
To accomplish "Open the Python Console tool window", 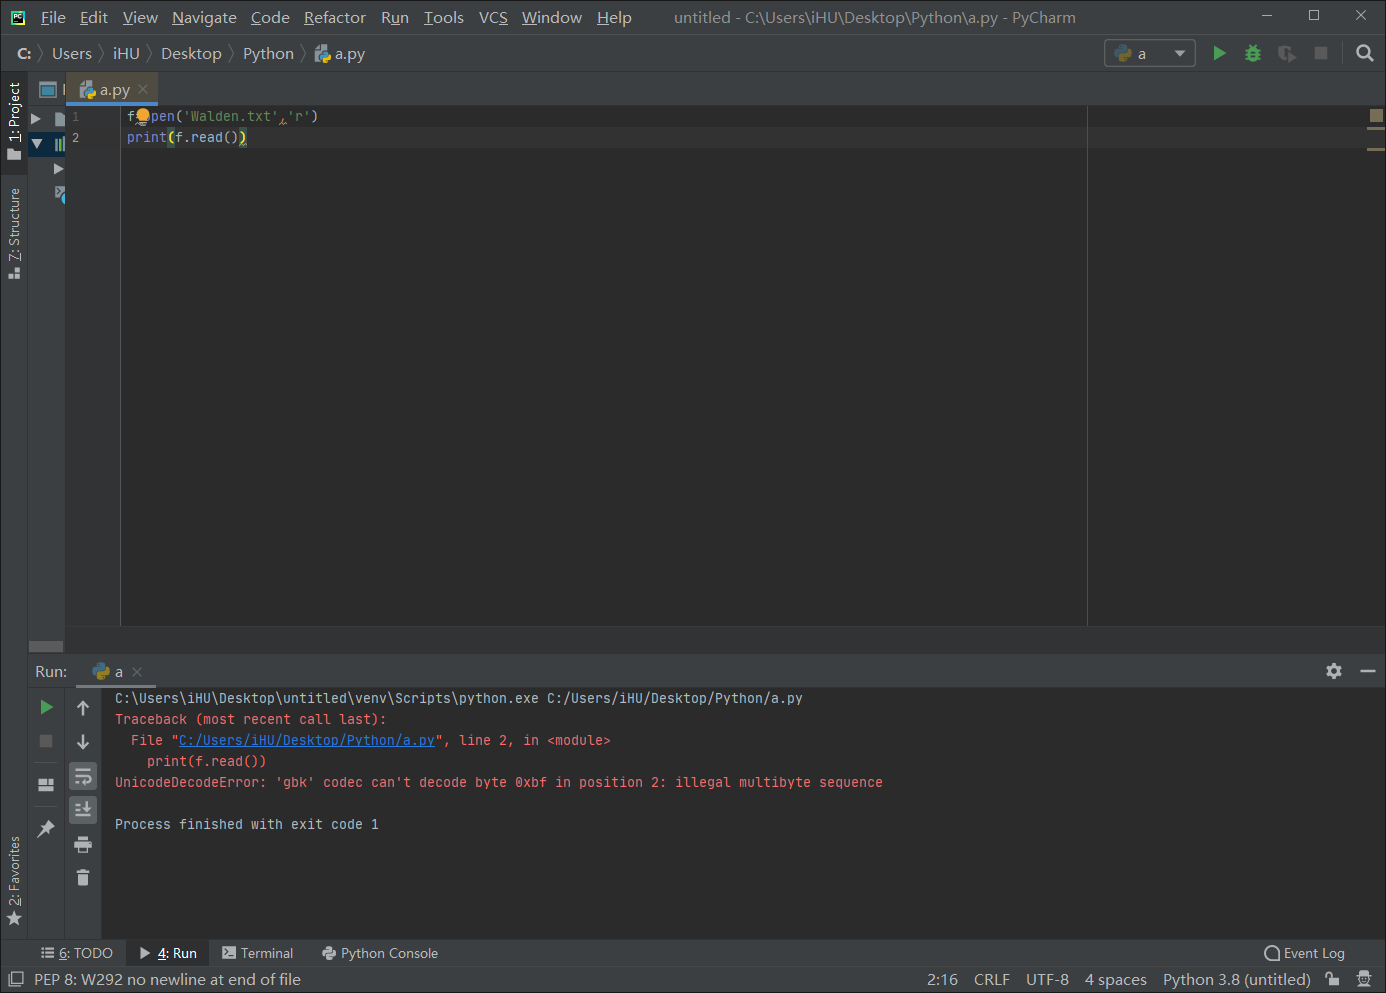I will (380, 953).
